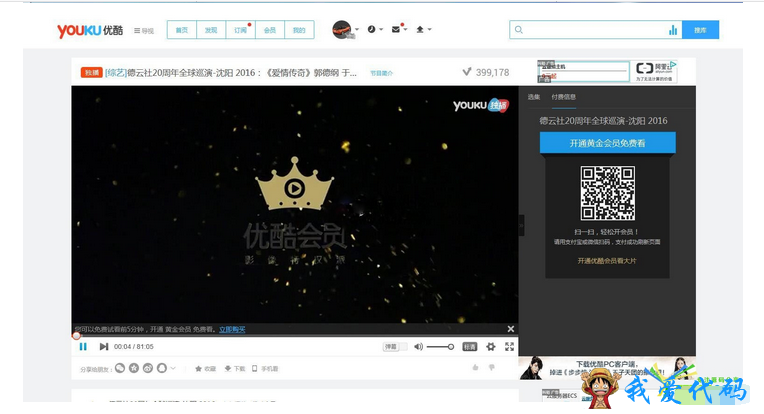Open 开通优酷会员看大片 link
This screenshot has height=414, width=764.
tap(607, 261)
